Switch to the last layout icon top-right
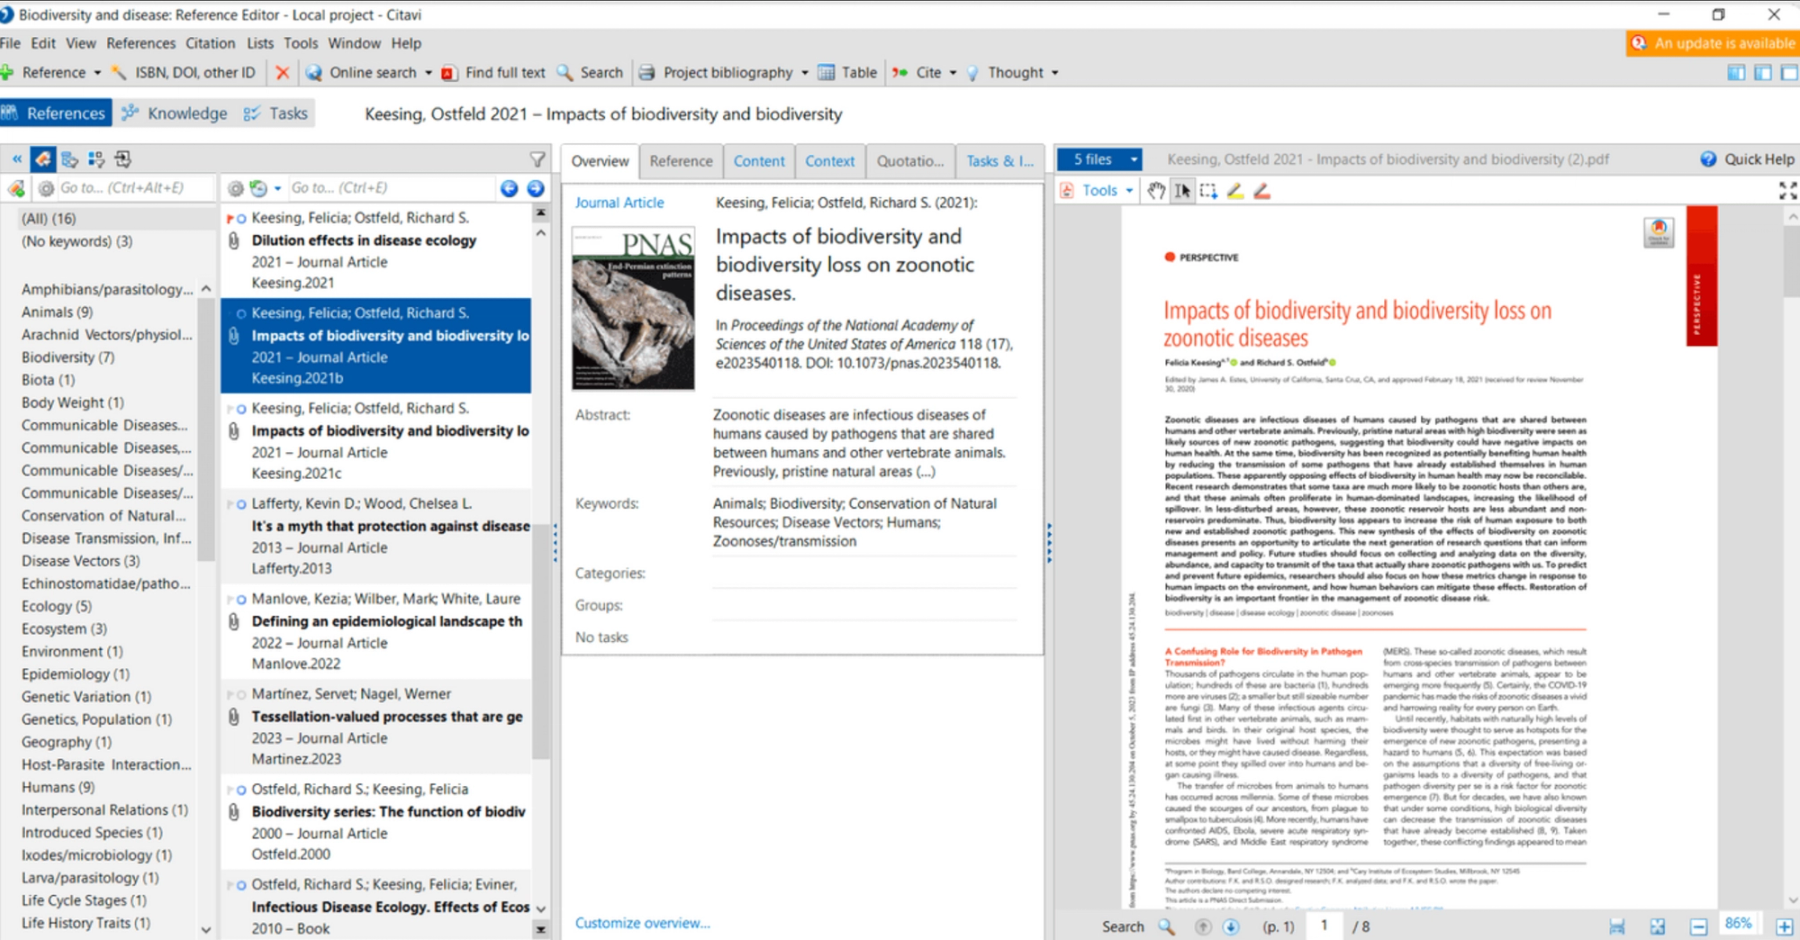The width and height of the screenshot is (1800, 940). (x=1789, y=72)
